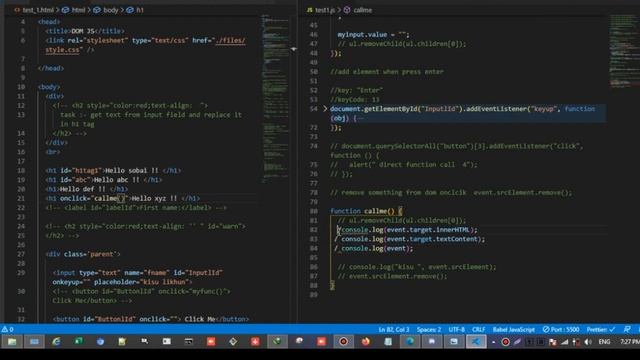The image size is (640, 360).
Task: Click the console.log(event); line
Action: (377, 249)
